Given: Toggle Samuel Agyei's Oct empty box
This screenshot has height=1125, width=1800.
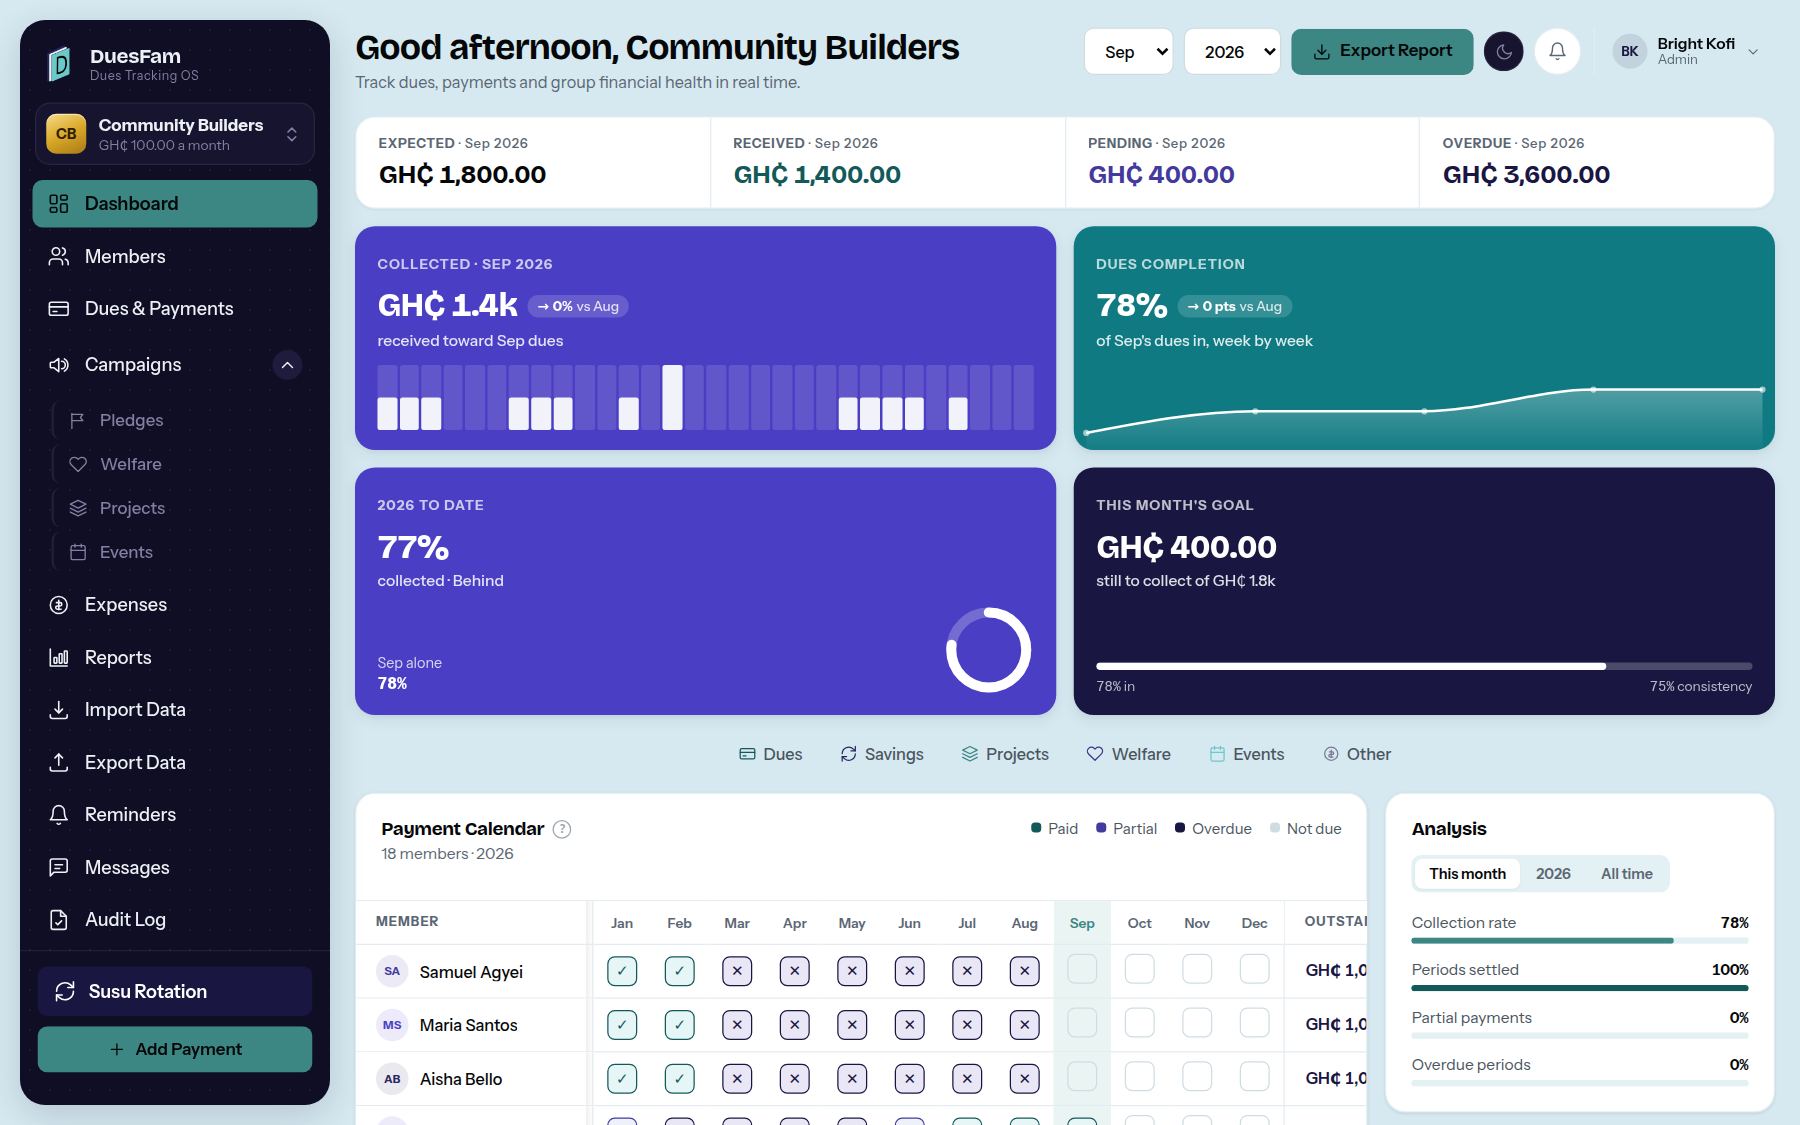Looking at the screenshot, I should (x=1139, y=969).
